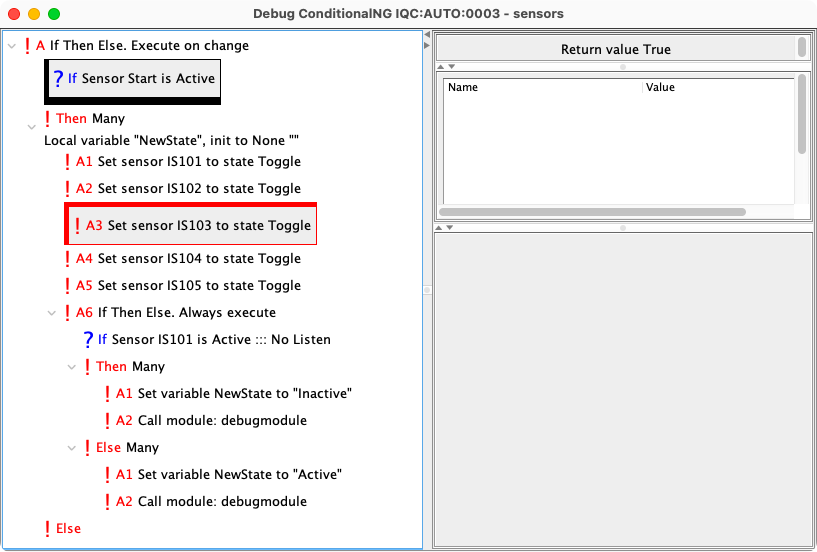Click red exclamation icon beside A2 IS102

pyautogui.click(x=67, y=188)
